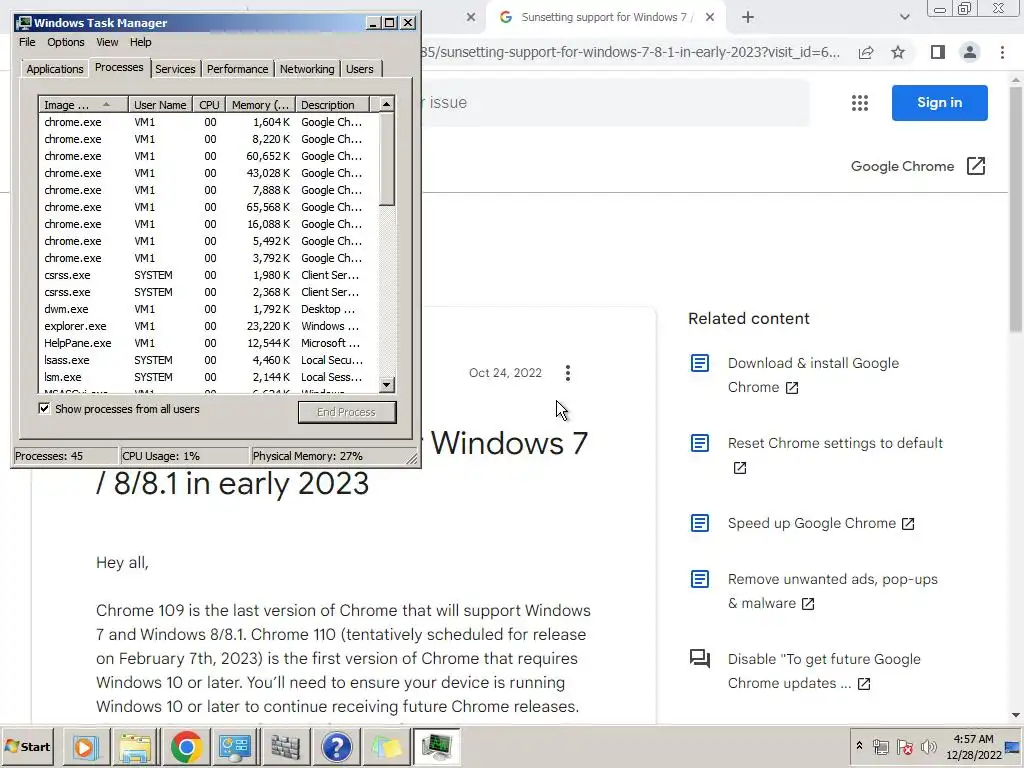Click the process list scrollbar thumb
This screenshot has height=768, width=1024.
pos(387,159)
